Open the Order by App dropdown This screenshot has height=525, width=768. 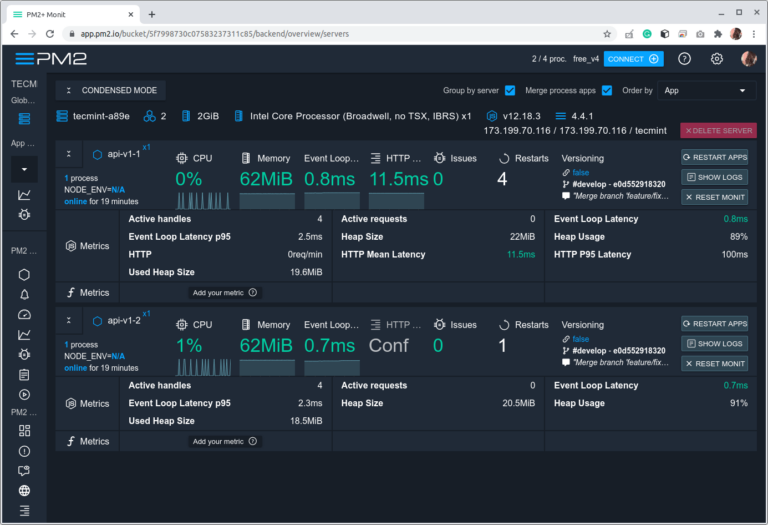(707, 91)
